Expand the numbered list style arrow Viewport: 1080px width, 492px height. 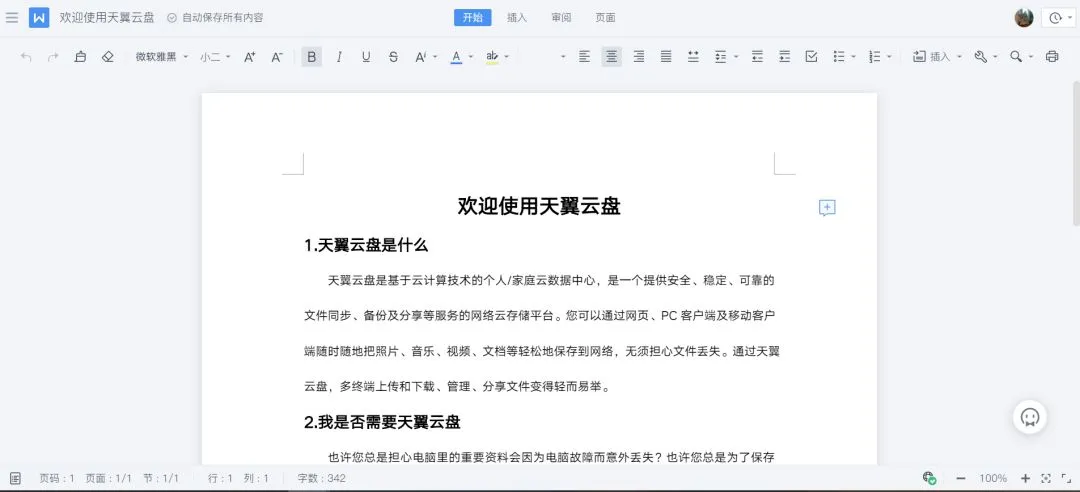tap(890, 57)
